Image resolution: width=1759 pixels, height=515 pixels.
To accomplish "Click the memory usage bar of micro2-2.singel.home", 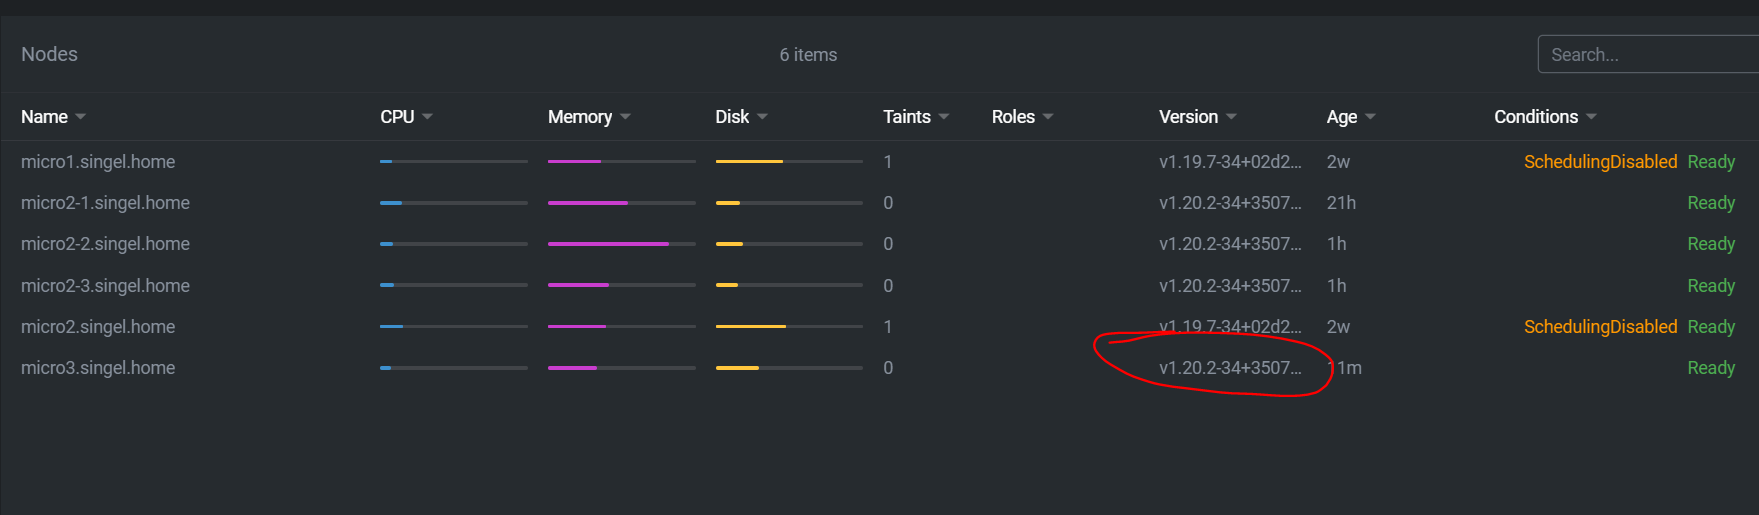I will [x=622, y=244].
